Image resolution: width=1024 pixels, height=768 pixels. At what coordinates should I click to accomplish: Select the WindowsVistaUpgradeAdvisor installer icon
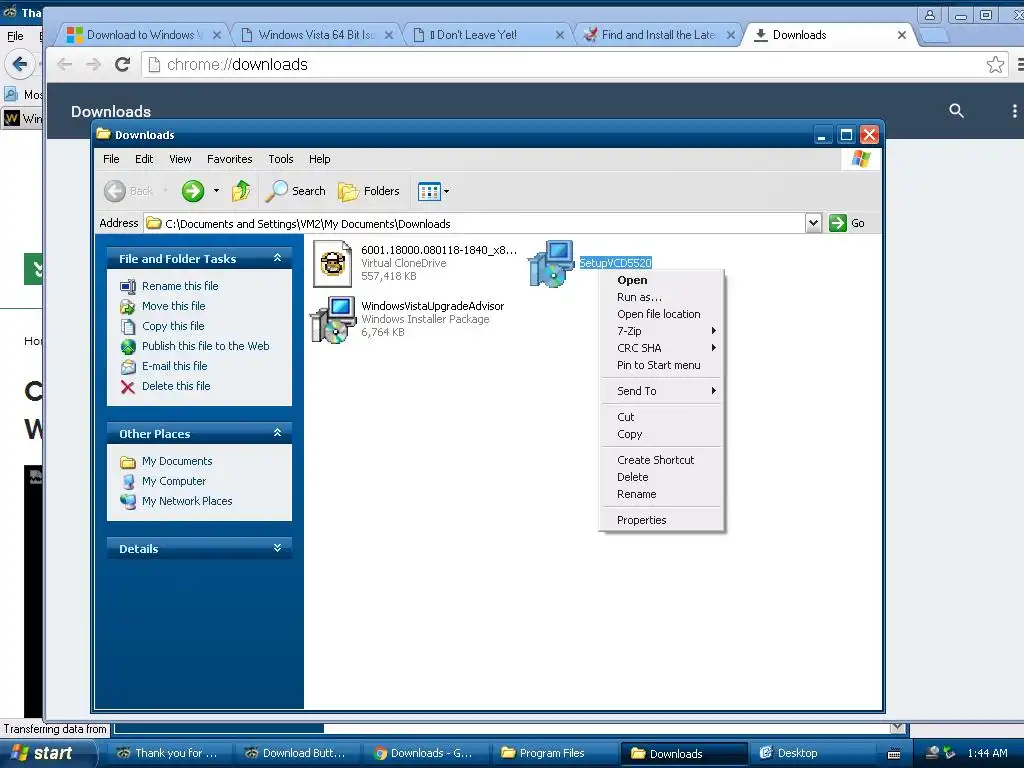coord(332,319)
